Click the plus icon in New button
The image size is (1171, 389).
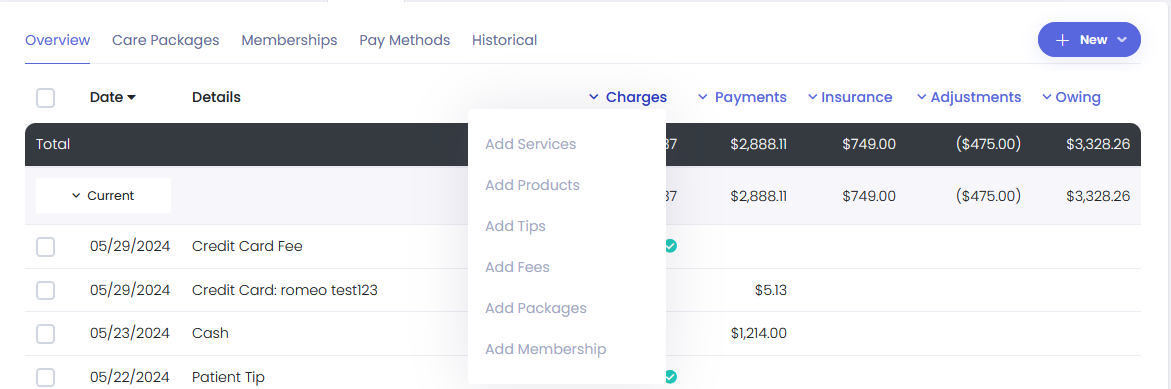1063,40
